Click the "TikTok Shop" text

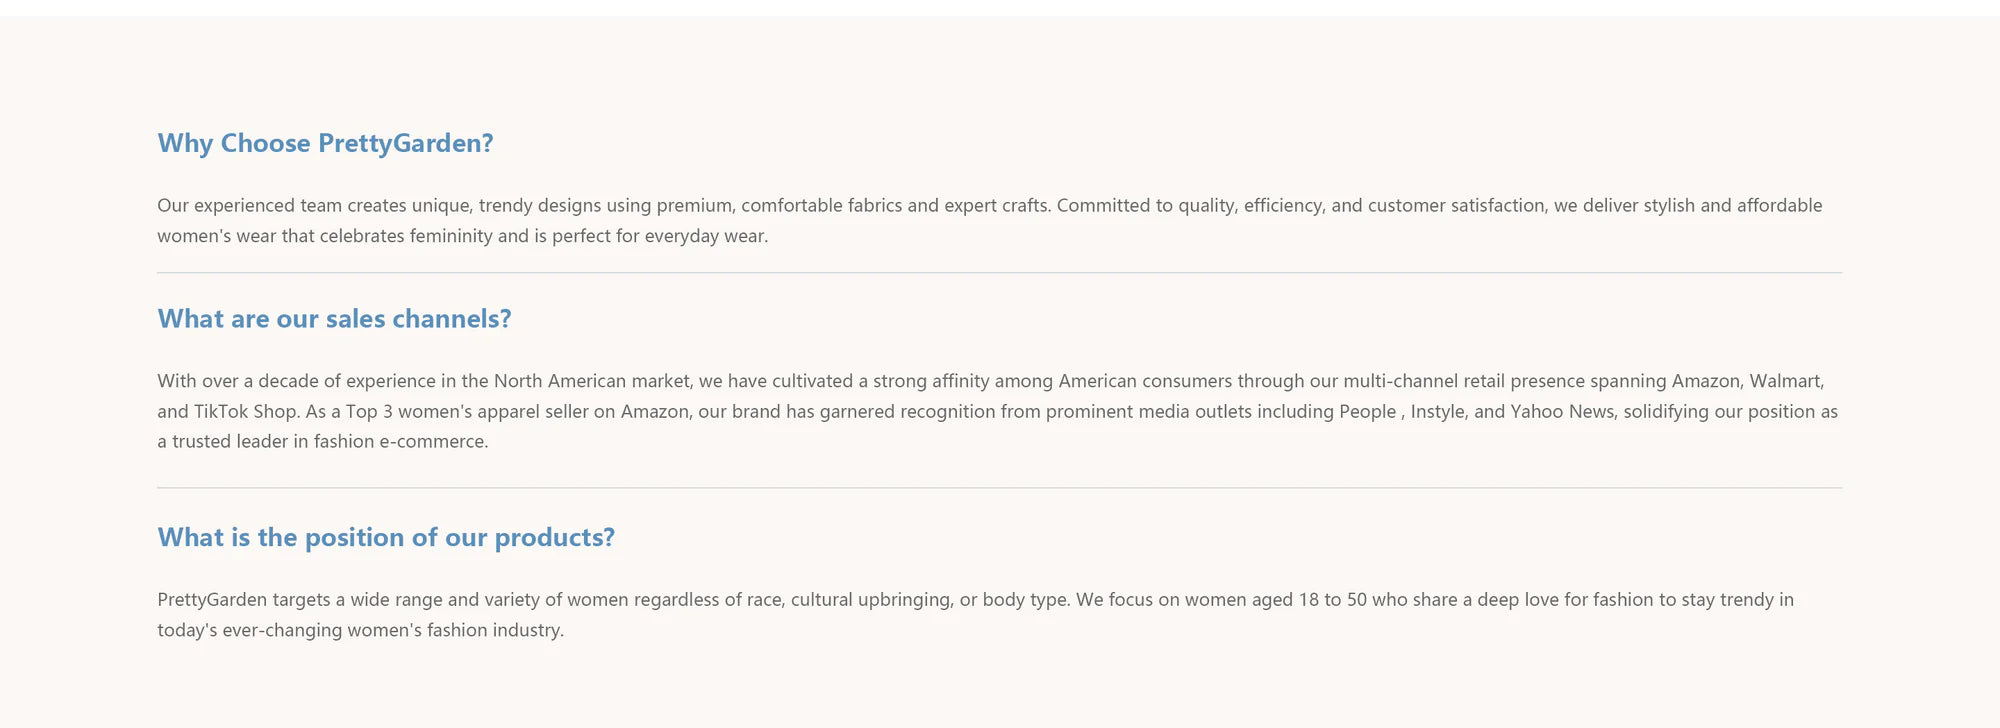(x=245, y=411)
